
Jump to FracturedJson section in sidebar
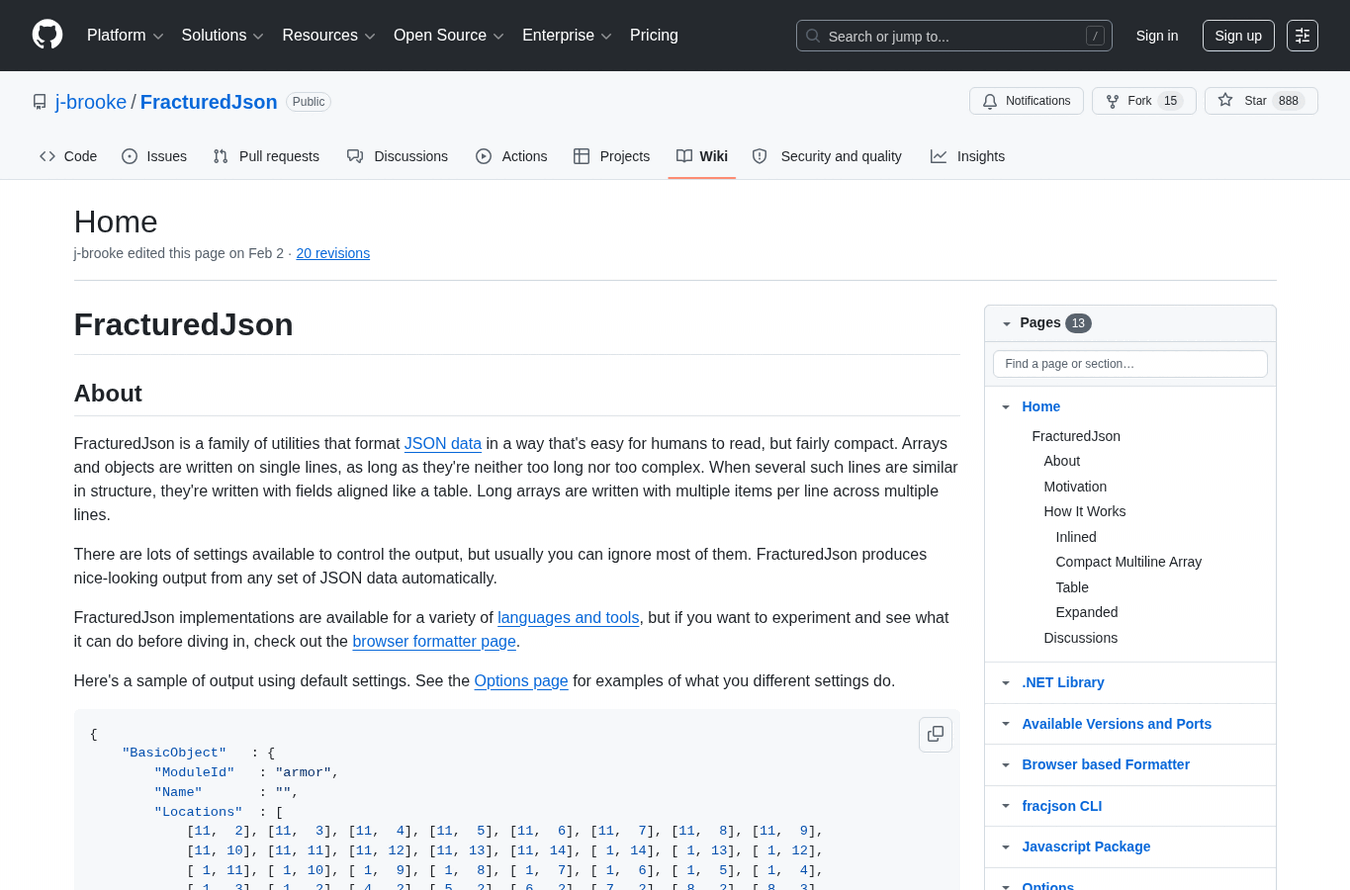click(x=1076, y=436)
